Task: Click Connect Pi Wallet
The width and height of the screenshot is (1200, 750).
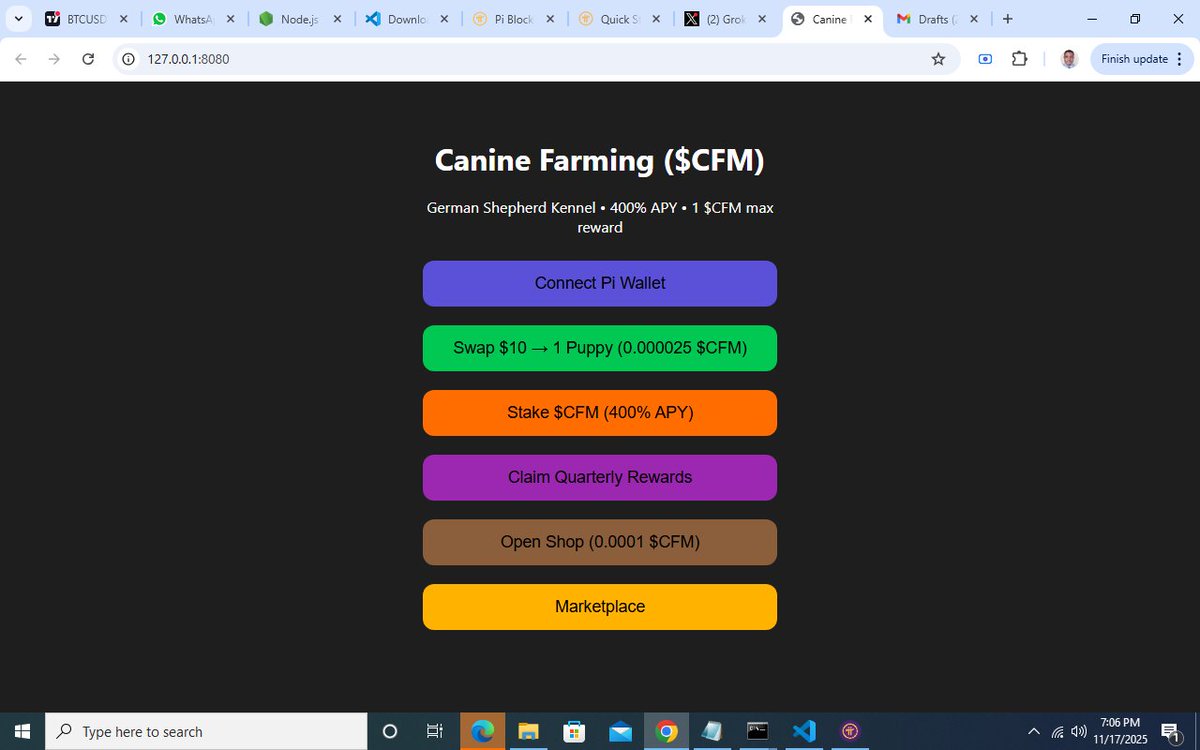Action: point(600,283)
